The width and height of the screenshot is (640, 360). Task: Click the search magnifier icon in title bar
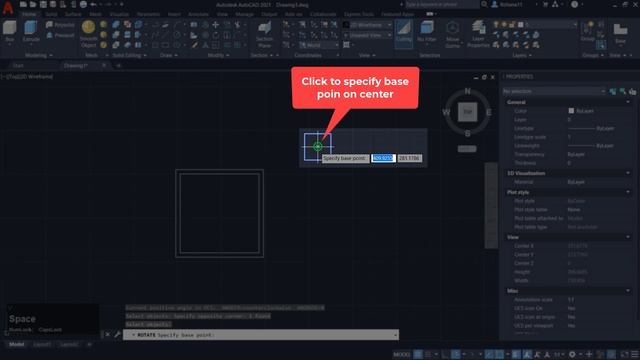pyautogui.click(x=484, y=4)
